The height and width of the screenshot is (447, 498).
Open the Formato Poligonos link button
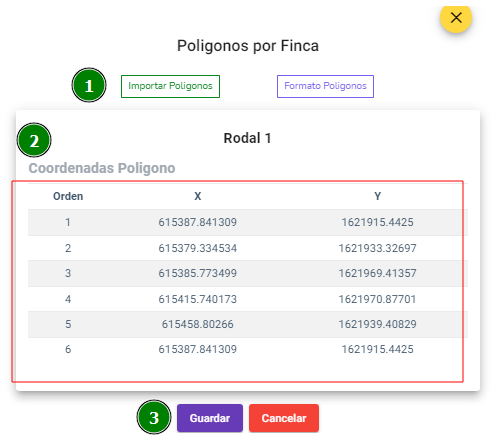point(325,86)
